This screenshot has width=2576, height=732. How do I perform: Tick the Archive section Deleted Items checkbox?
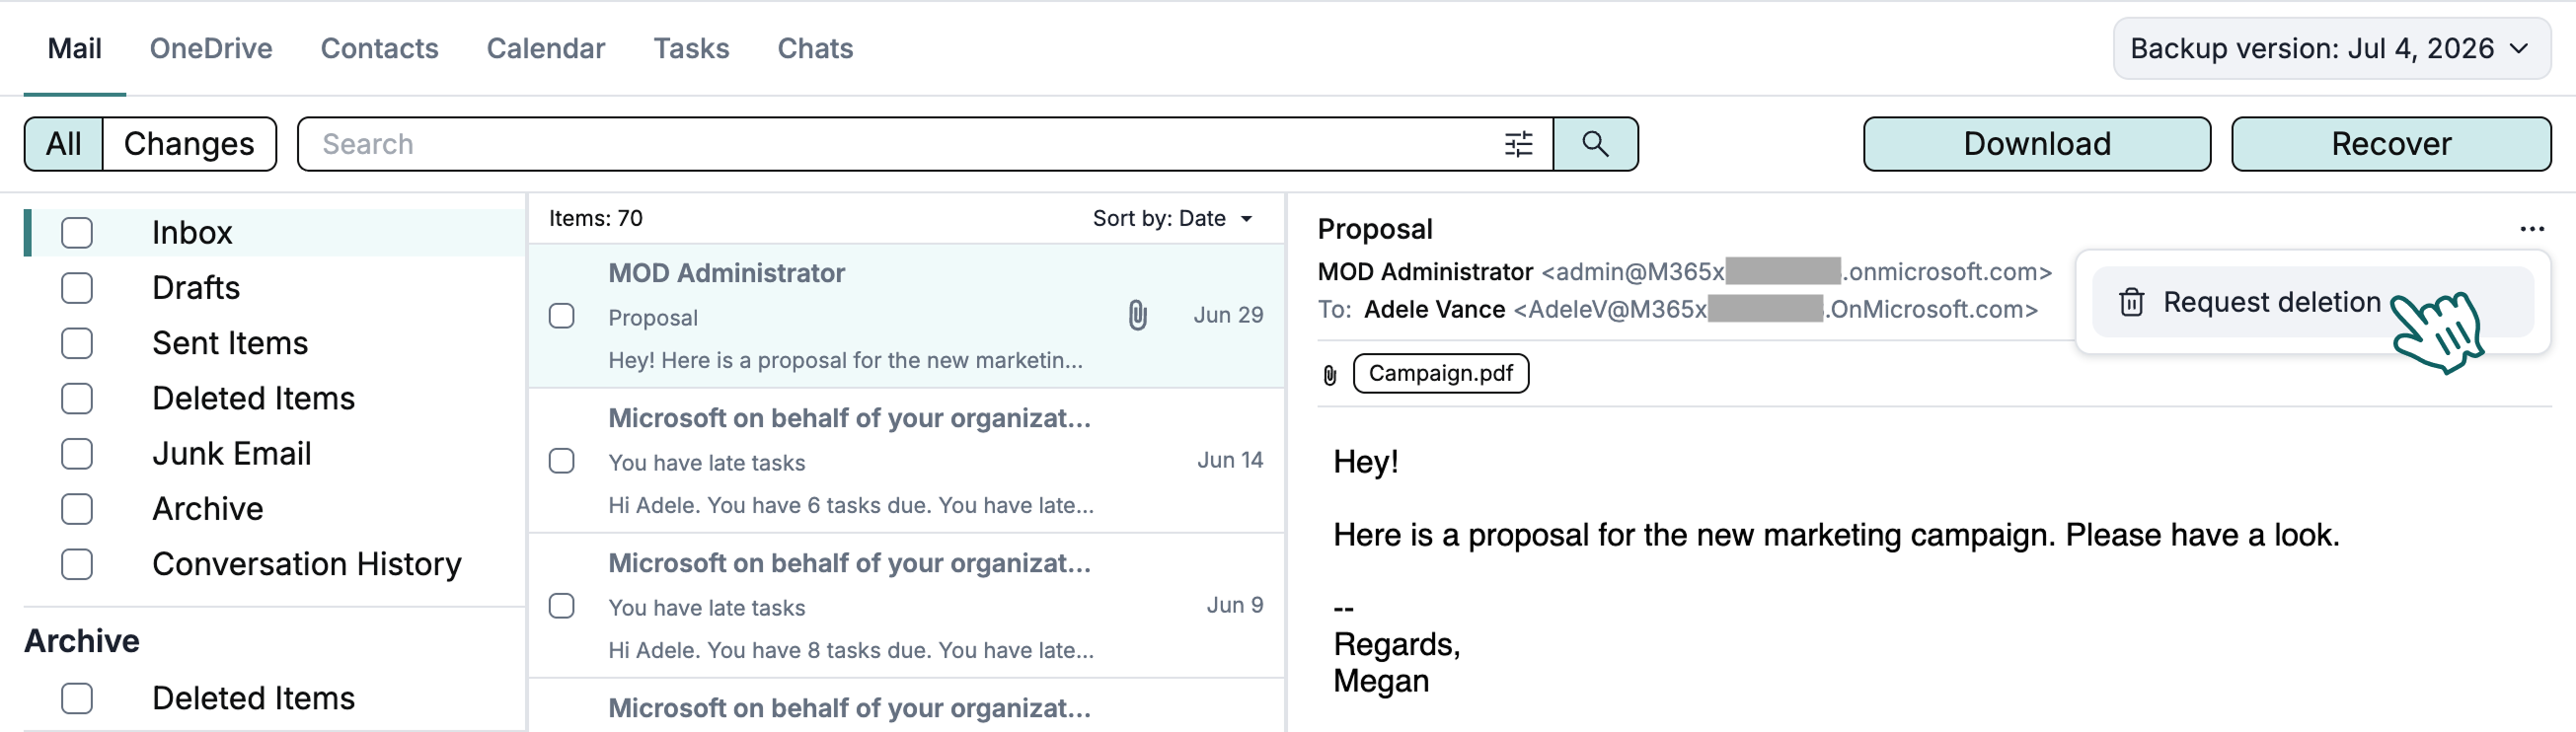coord(77,698)
